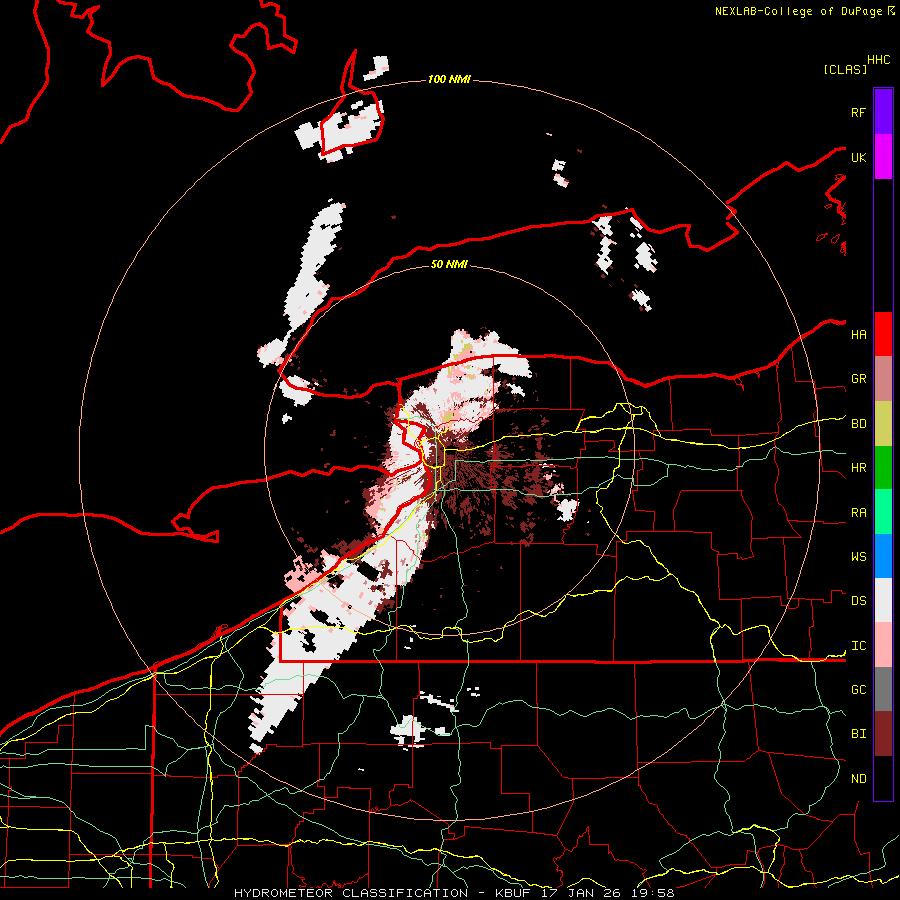Image resolution: width=900 pixels, height=900 pixels.
Task: Click the RF purple legend swatch
Action: coord(883,112)
